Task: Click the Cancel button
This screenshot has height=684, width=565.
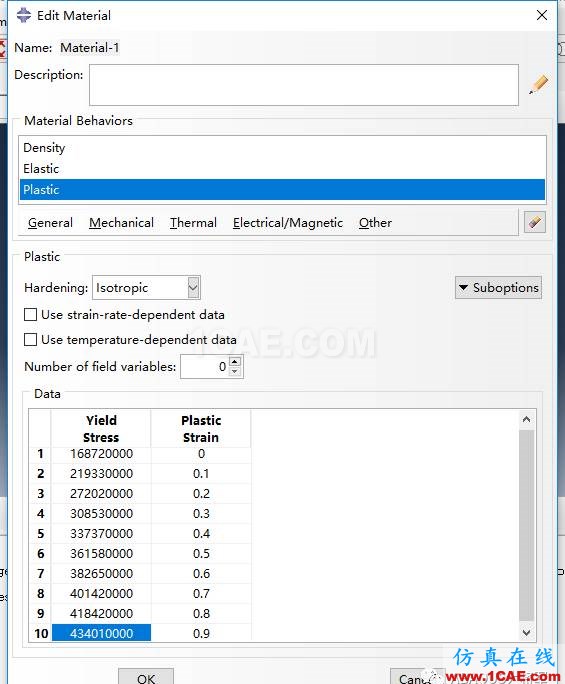Action: [417, 677]
